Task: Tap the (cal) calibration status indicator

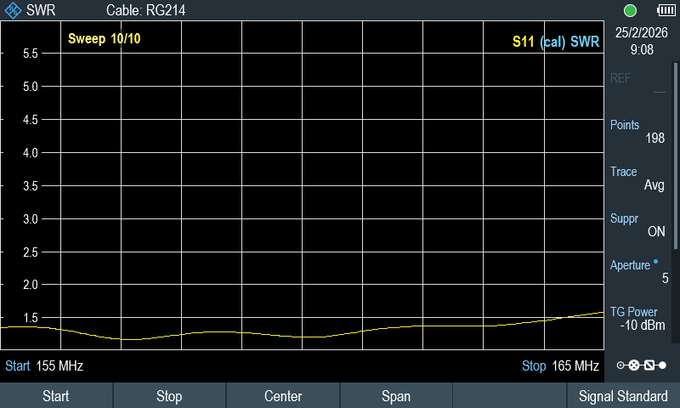Action: pyautogui.click(x=552, y=42)
